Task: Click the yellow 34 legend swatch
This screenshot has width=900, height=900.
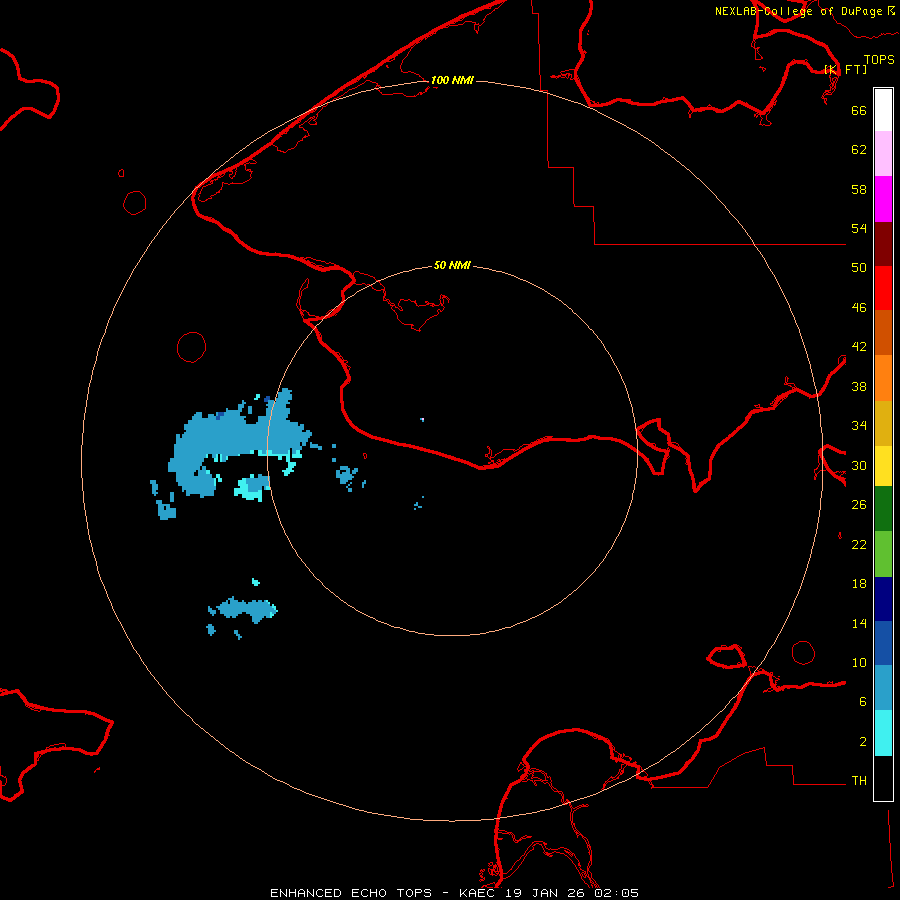Action: point(883,466)
